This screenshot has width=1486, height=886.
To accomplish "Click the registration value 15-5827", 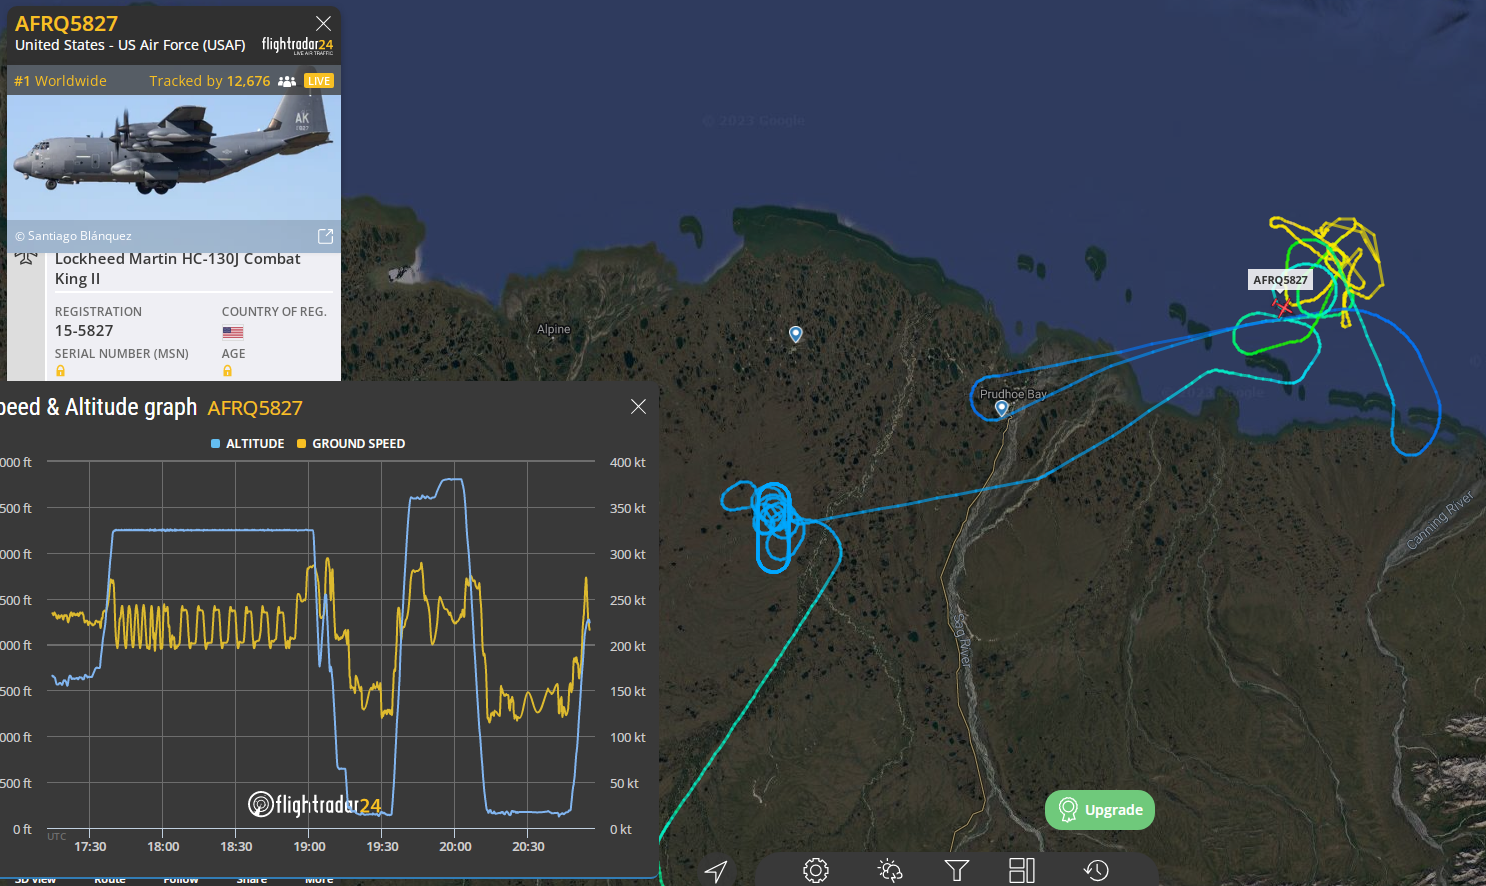I will [84, 331].
